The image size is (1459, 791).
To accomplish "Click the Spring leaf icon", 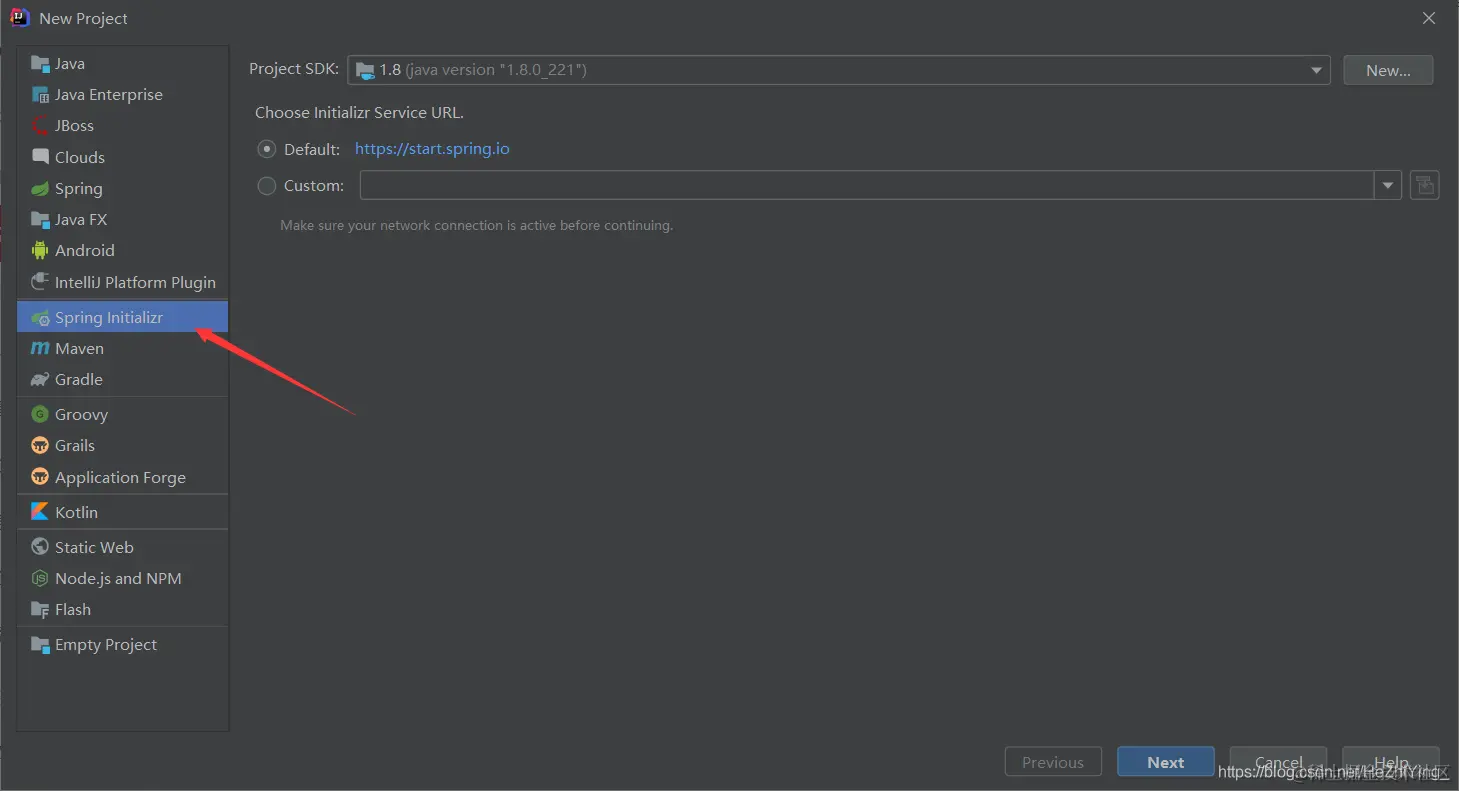I will click(40, 188).
